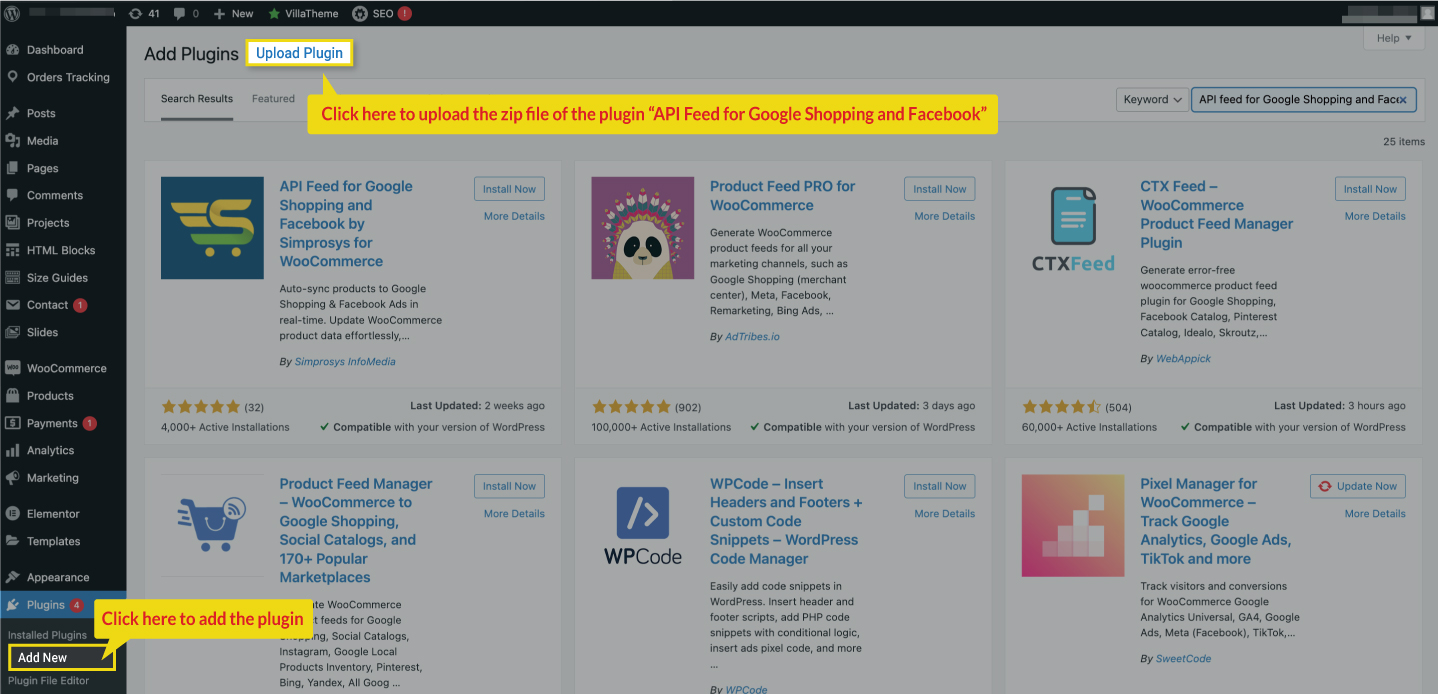Screen dimensions: 1438x694
Task: Click the WPCode logo thumbnail
Action: tap(643, 526)
